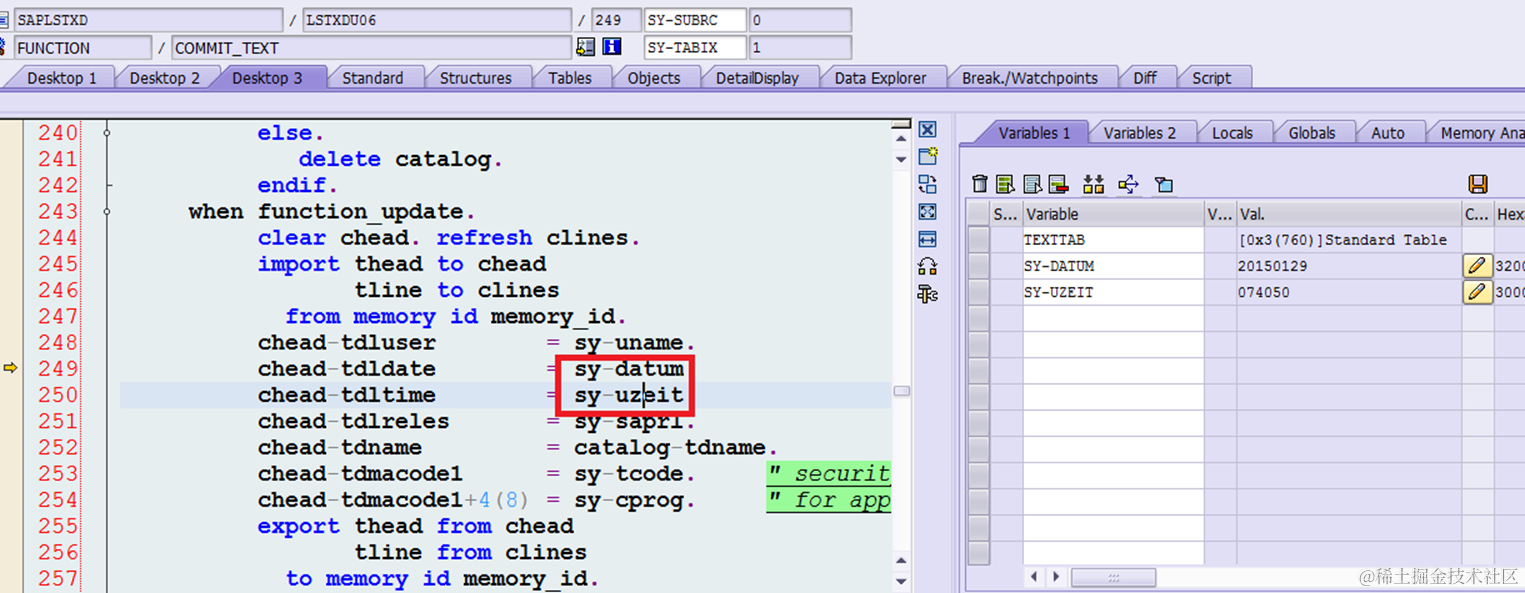
Task: Click the filter funnel icon in variables toolbar
Action: (1163, 184)
